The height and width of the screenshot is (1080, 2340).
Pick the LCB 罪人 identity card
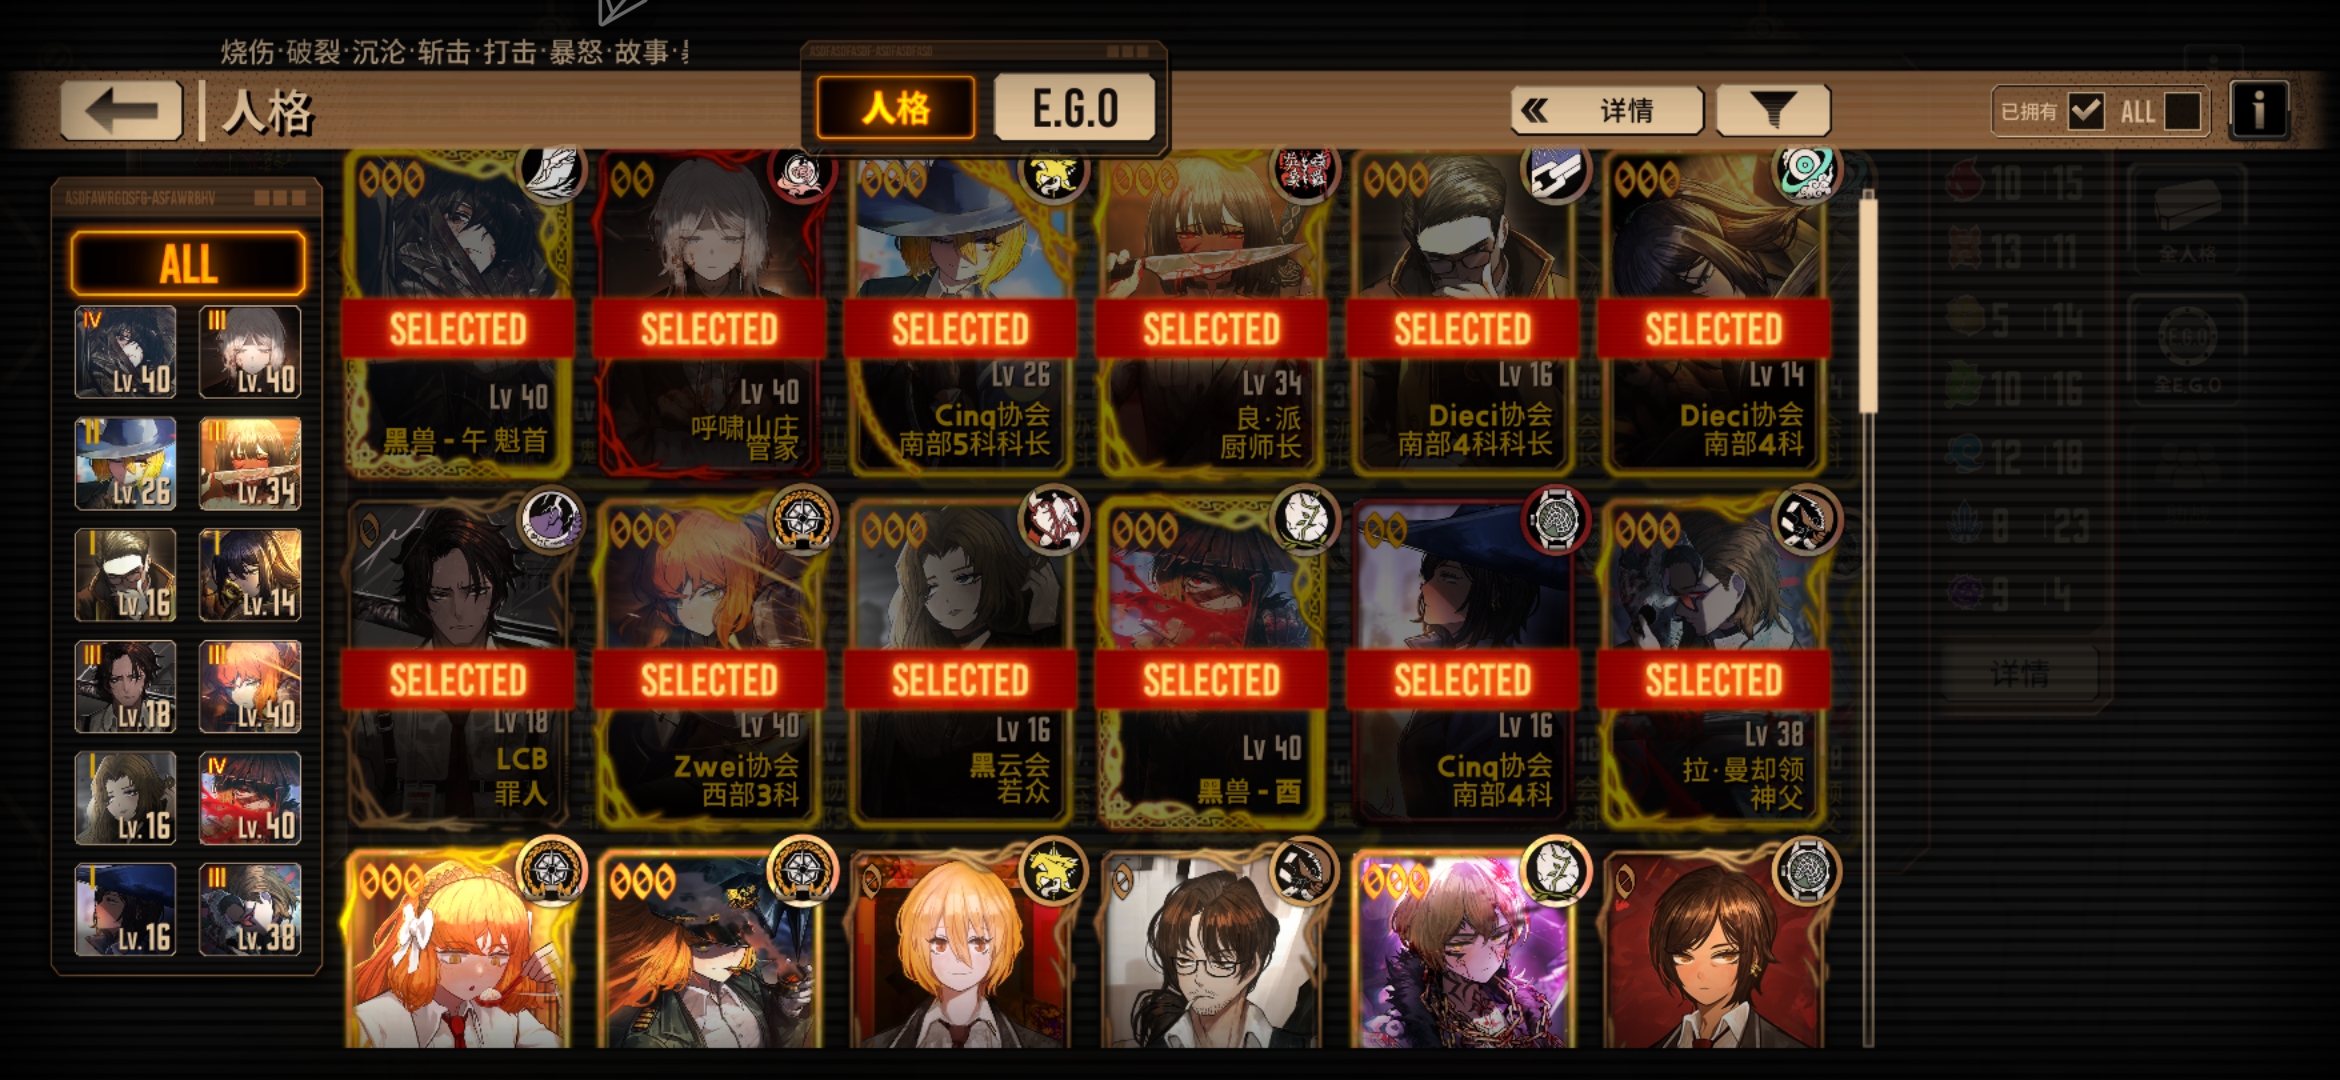click(x=458, y=662)
